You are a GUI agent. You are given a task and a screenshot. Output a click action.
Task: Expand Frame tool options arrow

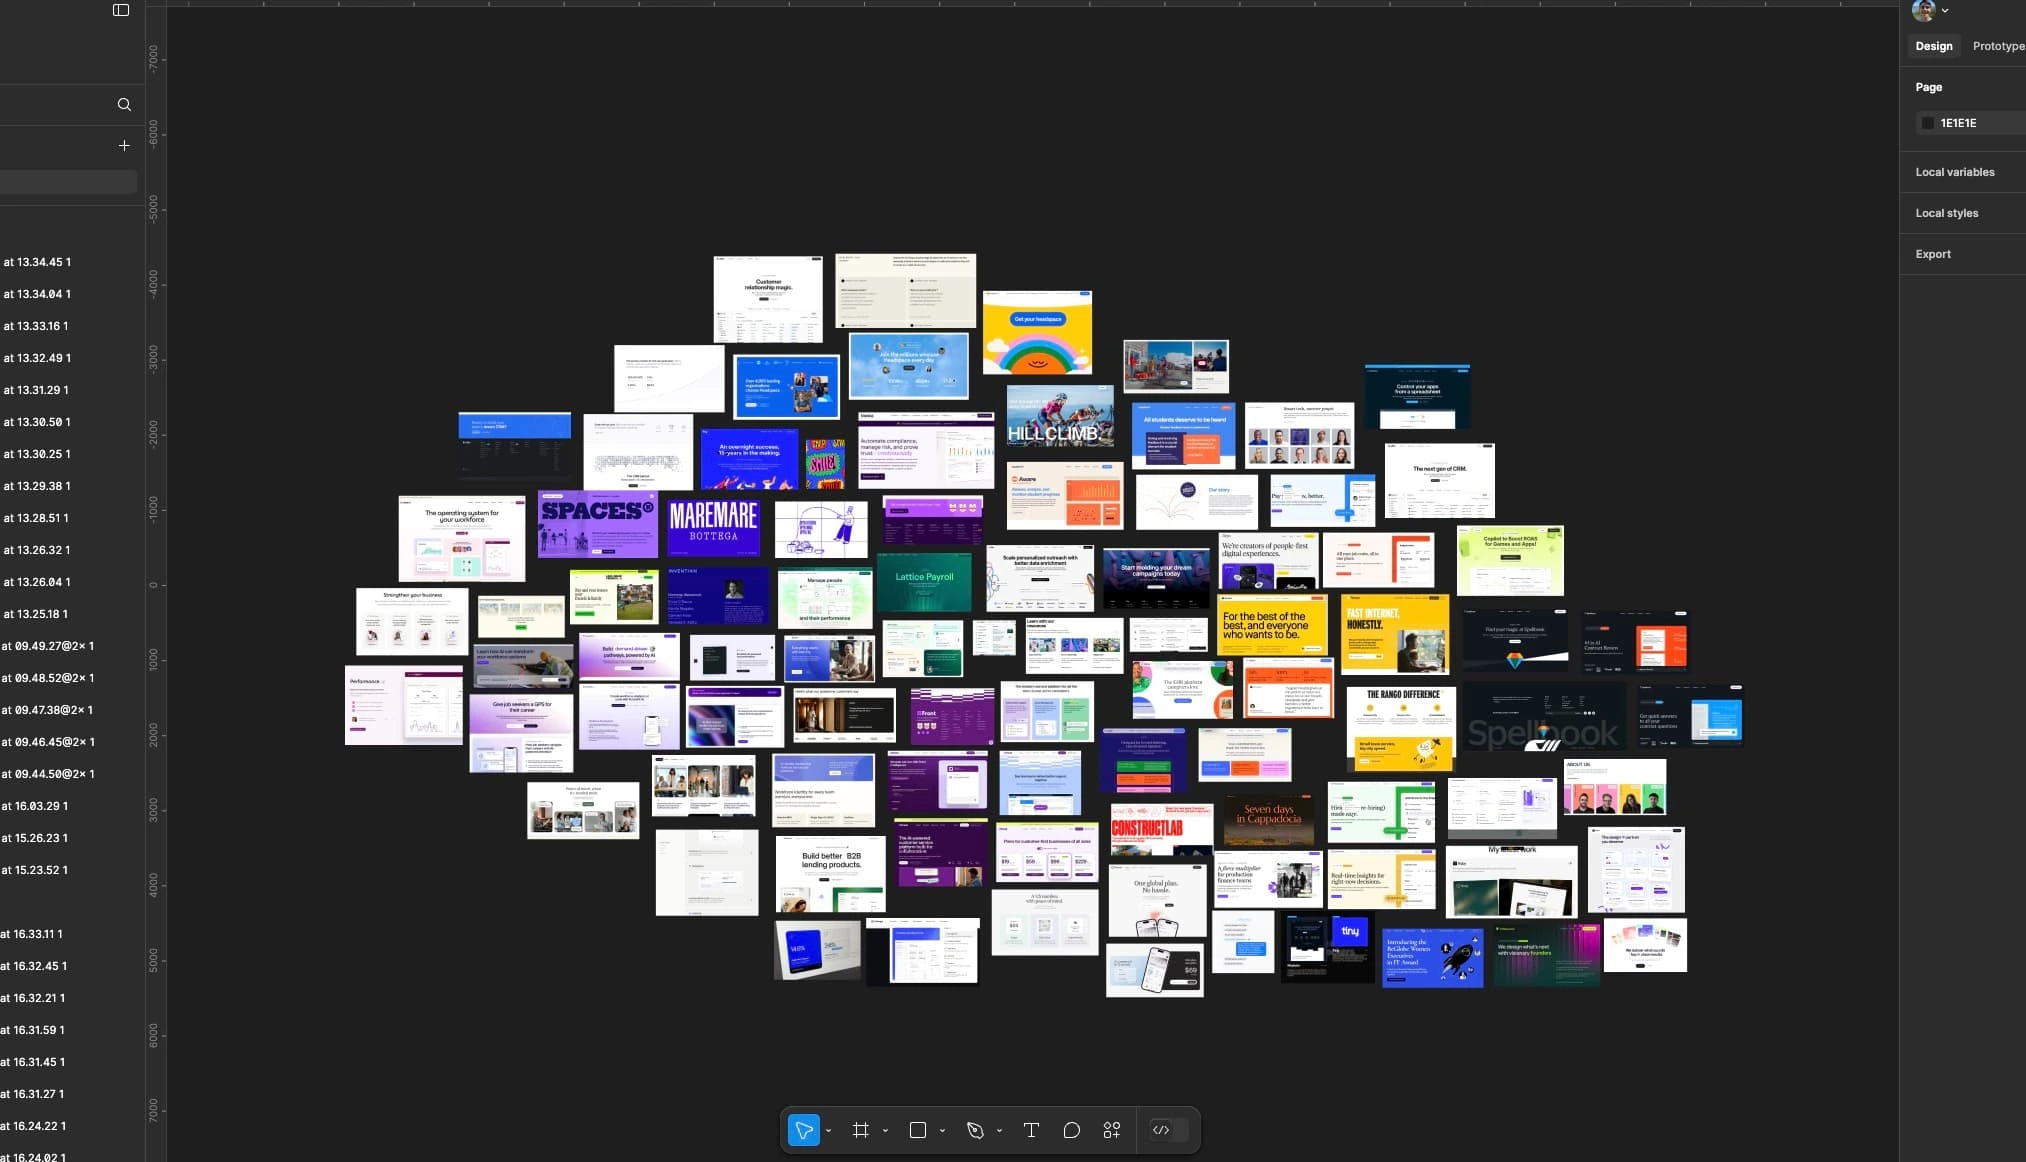(885, 1131)
